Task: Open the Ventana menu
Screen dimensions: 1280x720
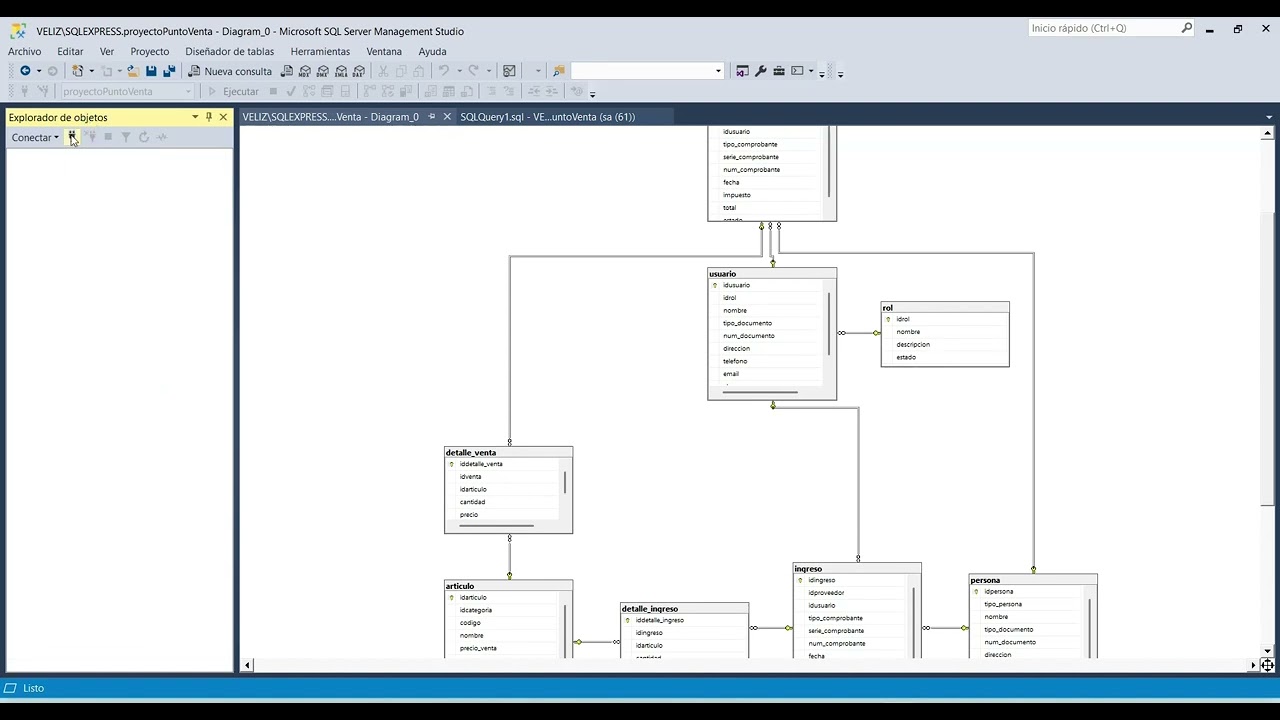Action: tap(384, 51)
